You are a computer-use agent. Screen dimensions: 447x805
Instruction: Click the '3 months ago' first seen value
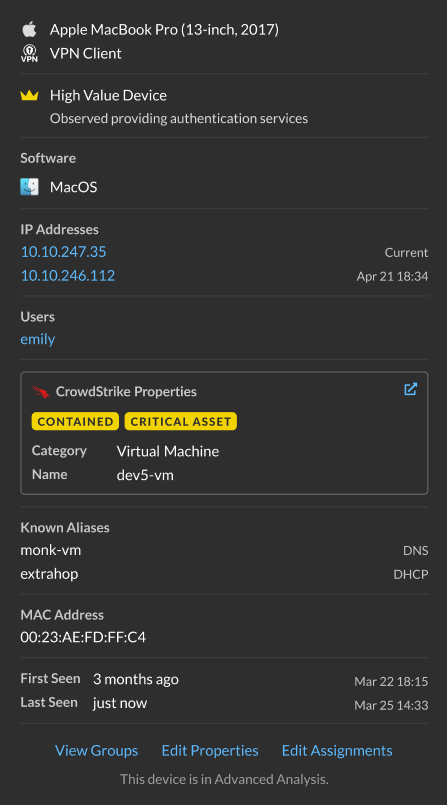click(x=136, y=679)
